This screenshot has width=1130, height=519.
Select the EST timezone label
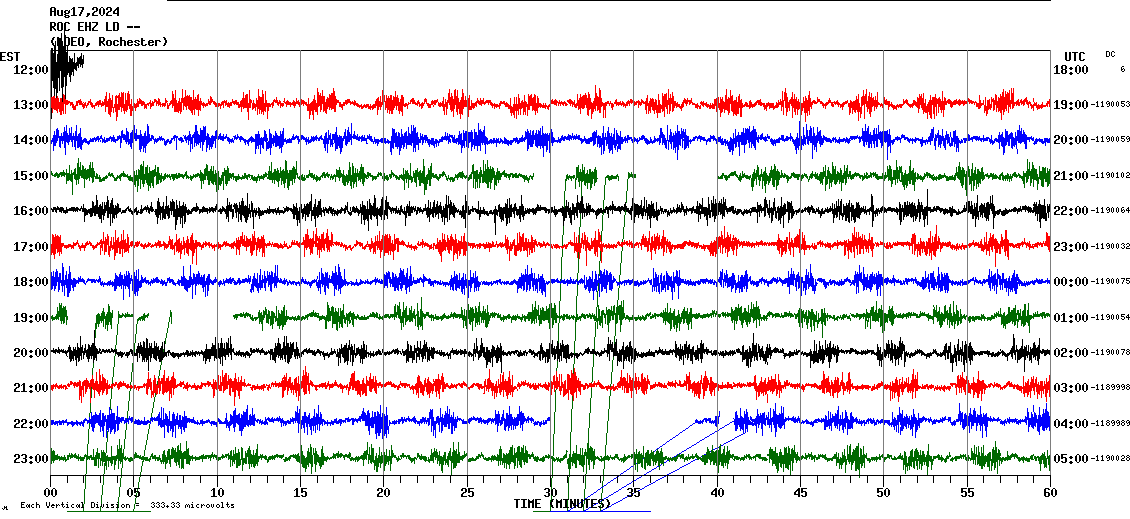click(10, 56)
